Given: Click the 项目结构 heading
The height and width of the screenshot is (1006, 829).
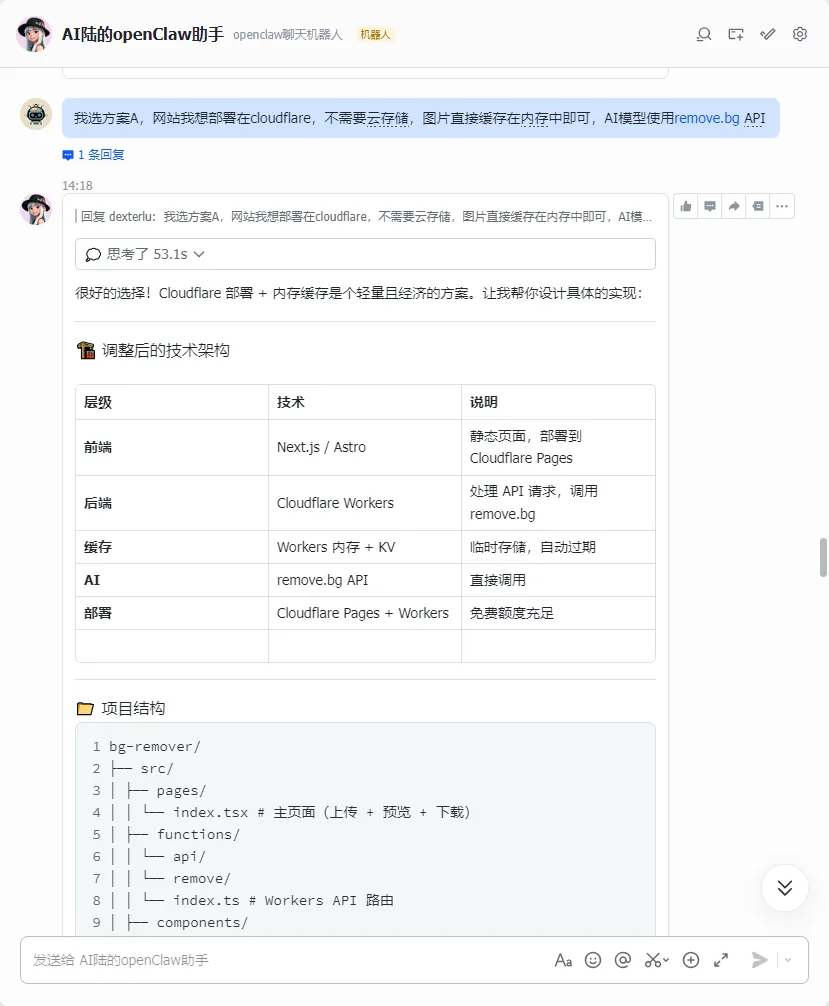Looking at the screenshot, I should click(133, 708).
